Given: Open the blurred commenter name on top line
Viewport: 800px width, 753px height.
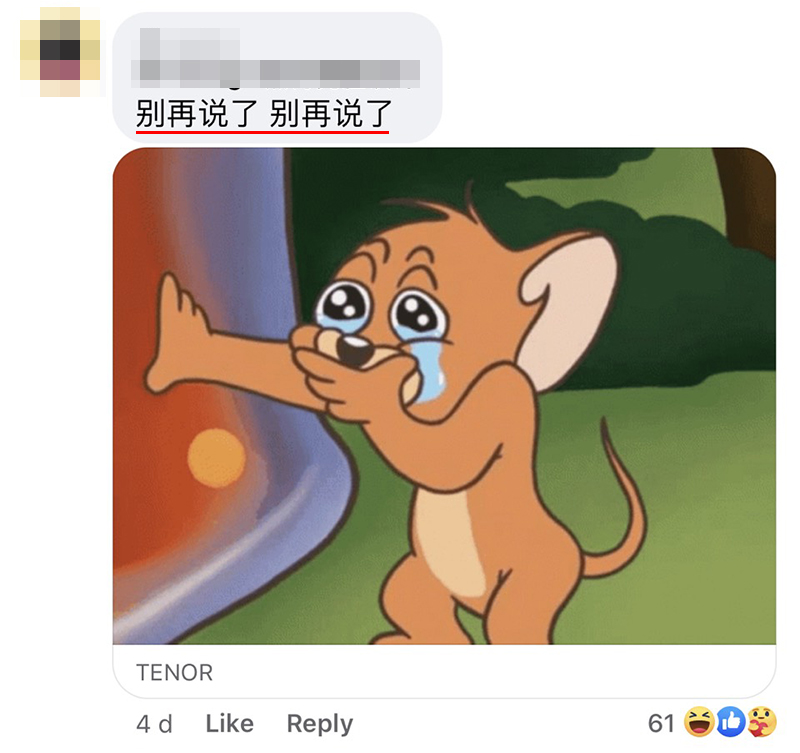Looking at the screenshot, I should pyautogui.click(x=190, y=43).
